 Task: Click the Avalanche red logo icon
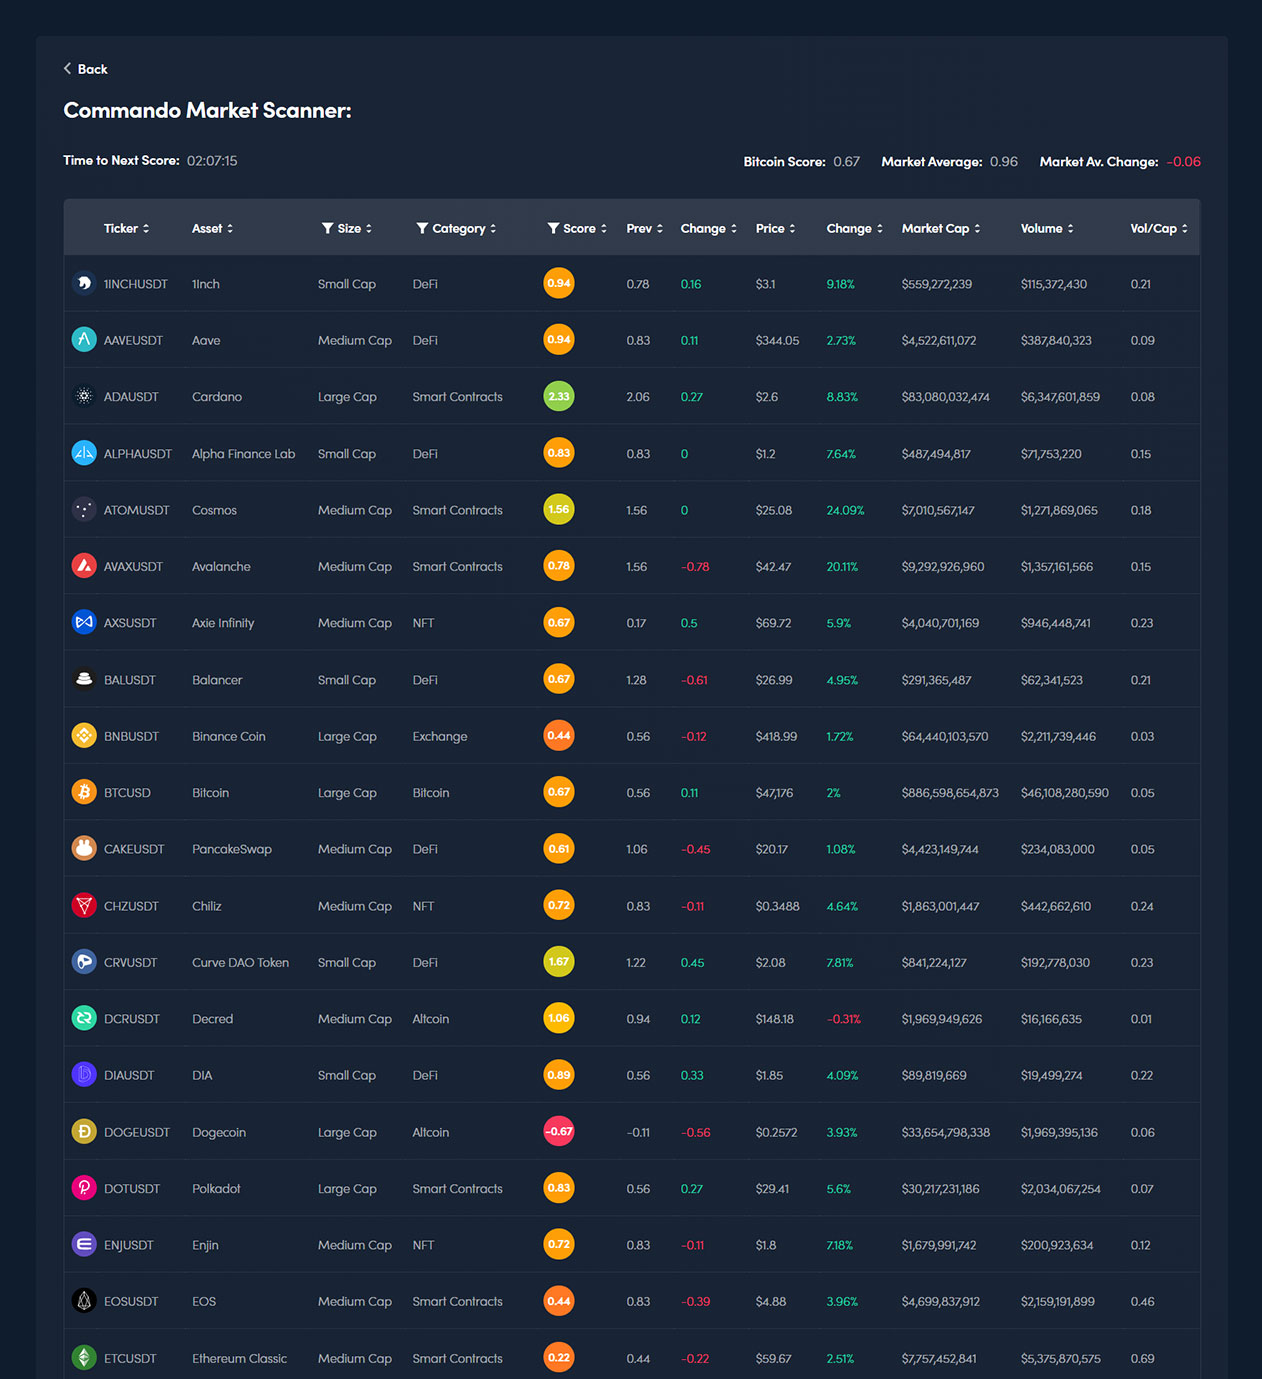pyautogui.click(x=84, y=566)
